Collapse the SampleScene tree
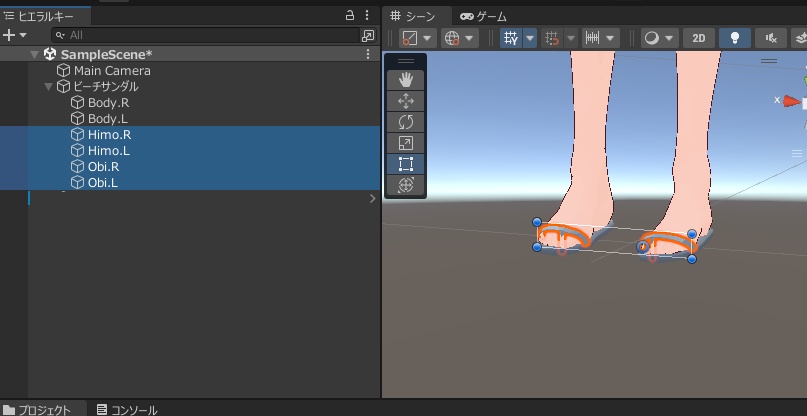 coord(35,54)
